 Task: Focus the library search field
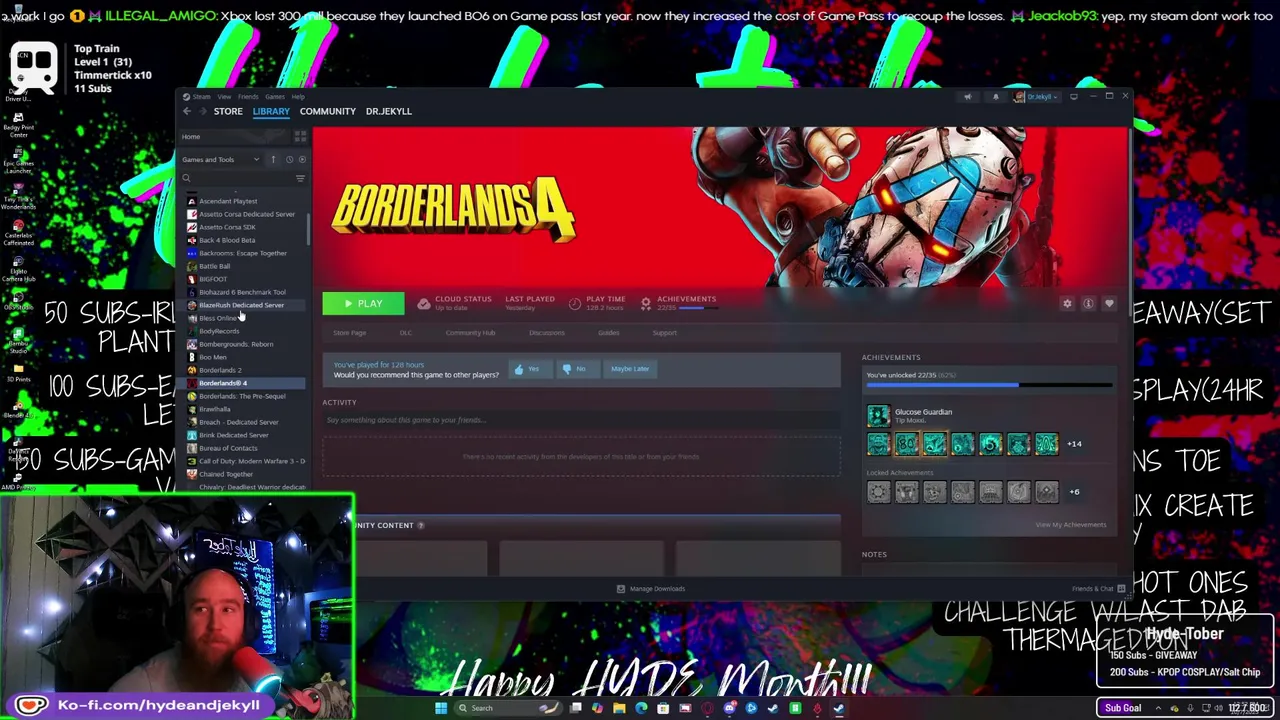pyautogui.click(x=242, y=178)
